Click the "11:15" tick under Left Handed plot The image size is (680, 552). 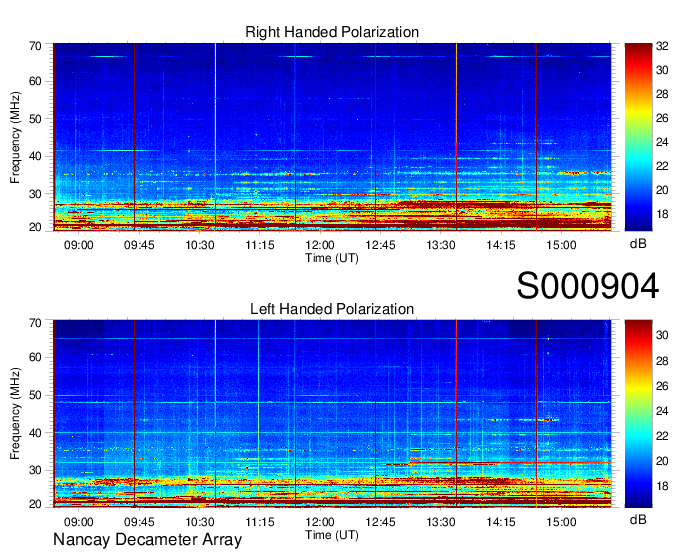pyautogui.click(x=260, y=522)
